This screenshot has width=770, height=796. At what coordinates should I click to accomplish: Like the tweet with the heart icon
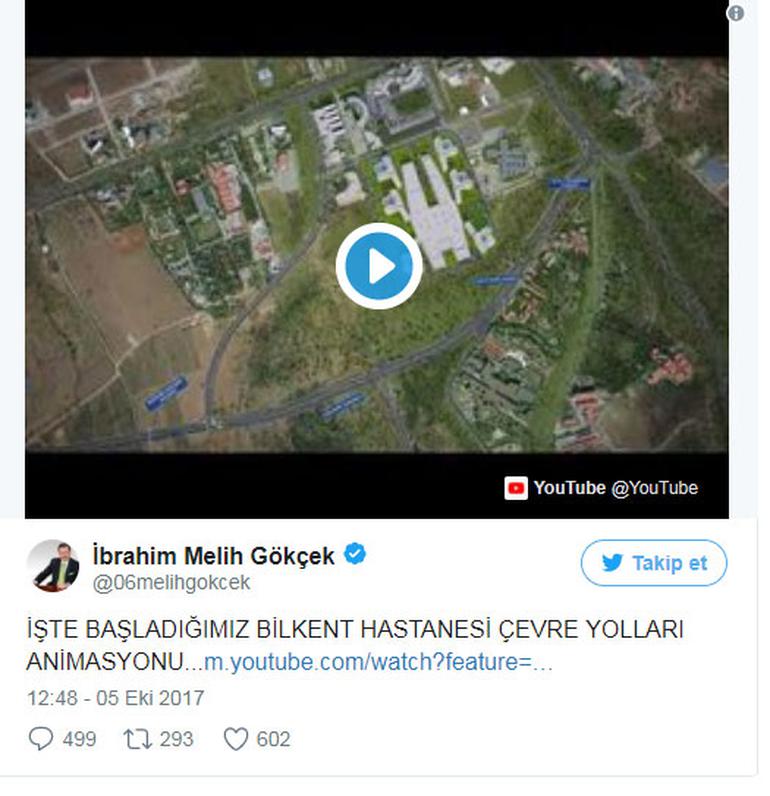tap(236, 739)
